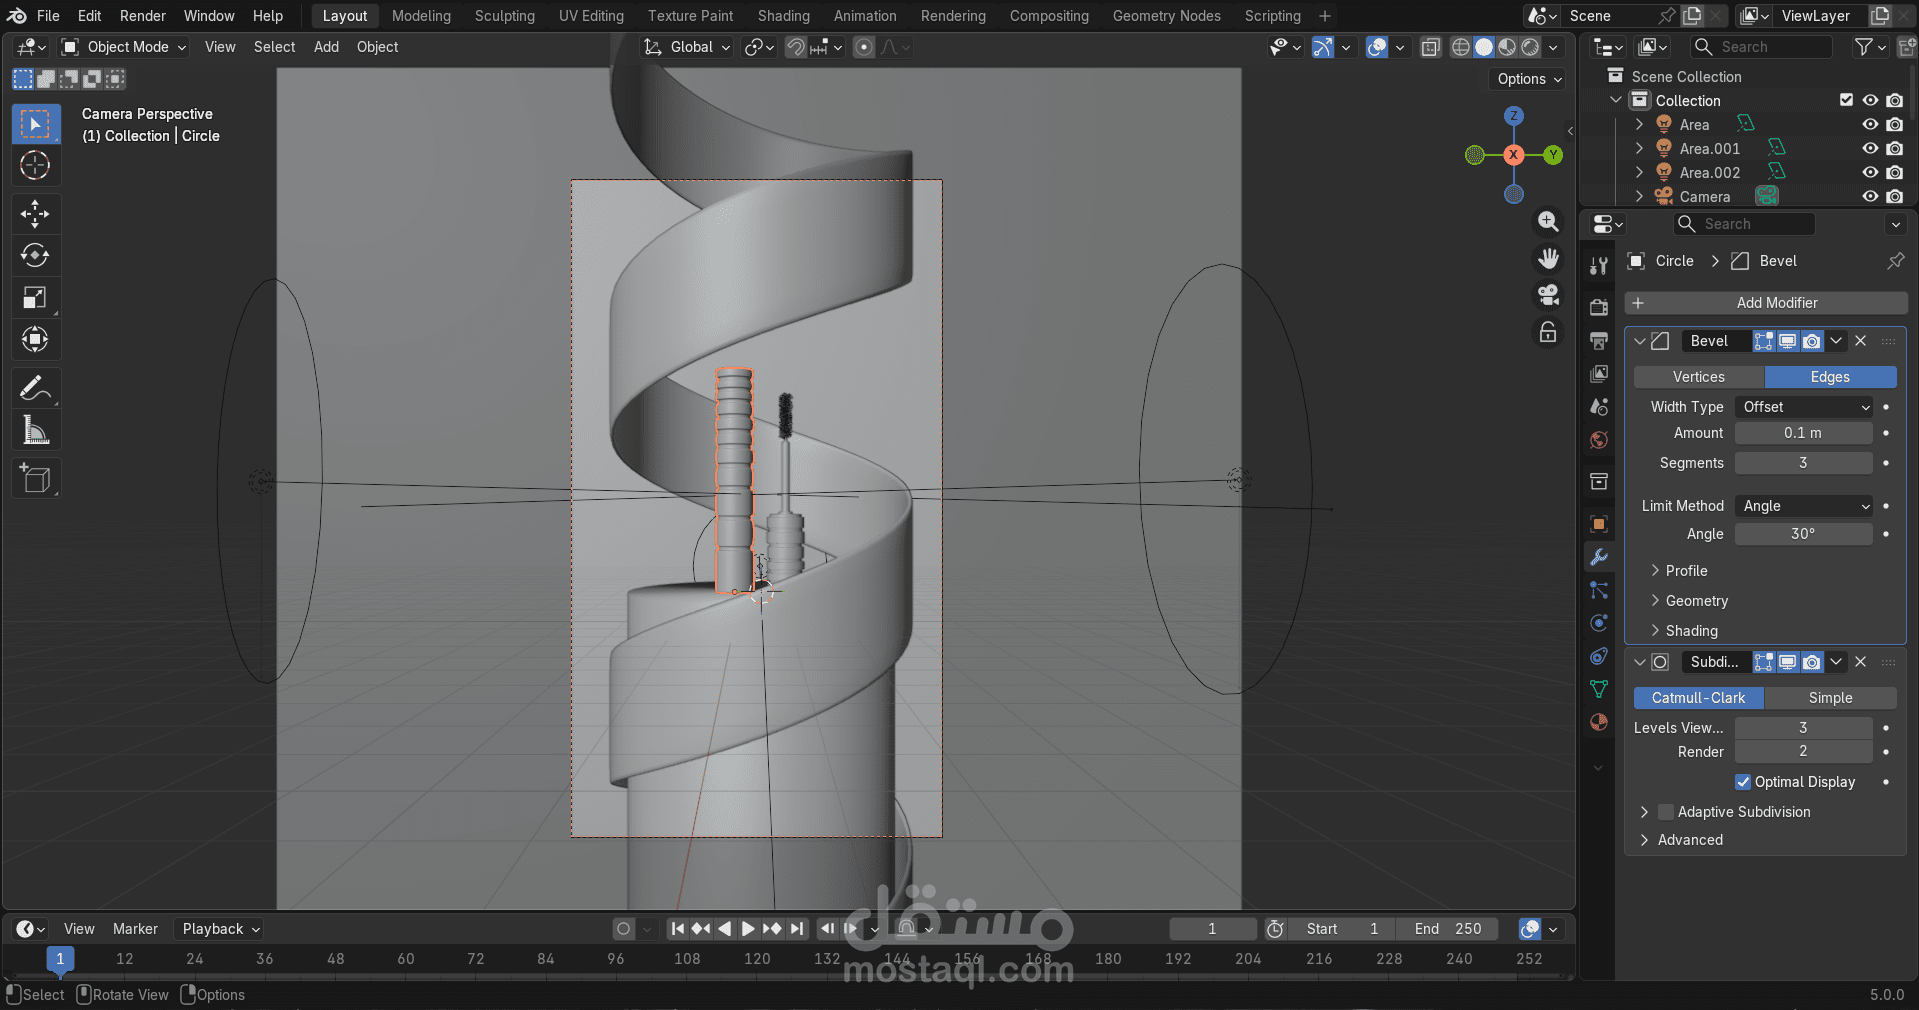Viewport: 1919px width, 1010px height.
Task: Open the Width Type dropdown
Action: click(1804, 407)
